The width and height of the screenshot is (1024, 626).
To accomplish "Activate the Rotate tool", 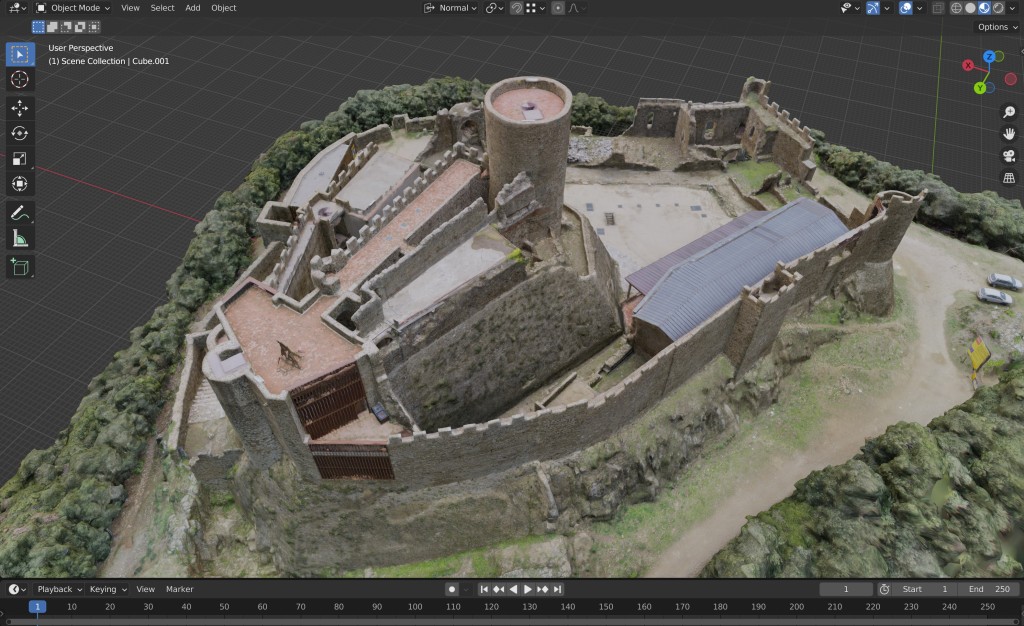I will (x=20, y=133).
